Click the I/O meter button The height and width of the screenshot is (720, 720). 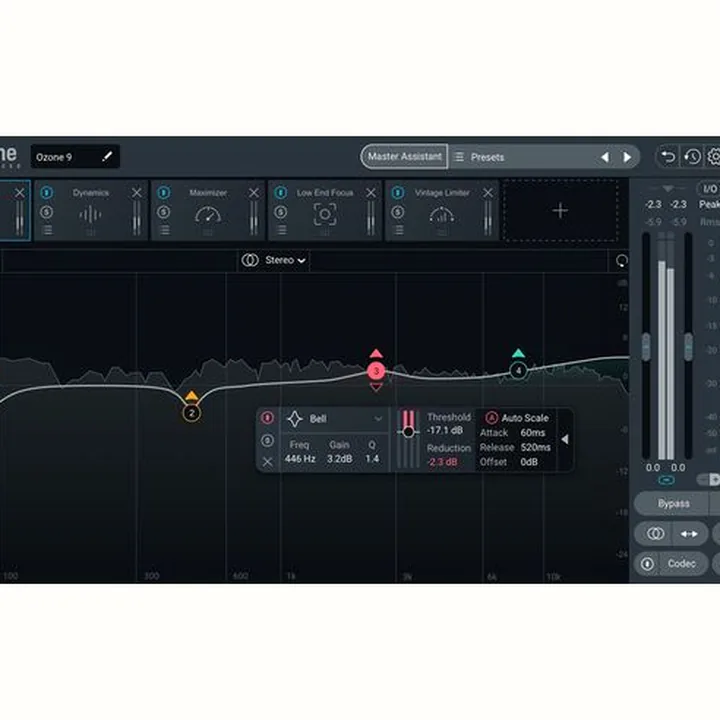coord(709,189)
